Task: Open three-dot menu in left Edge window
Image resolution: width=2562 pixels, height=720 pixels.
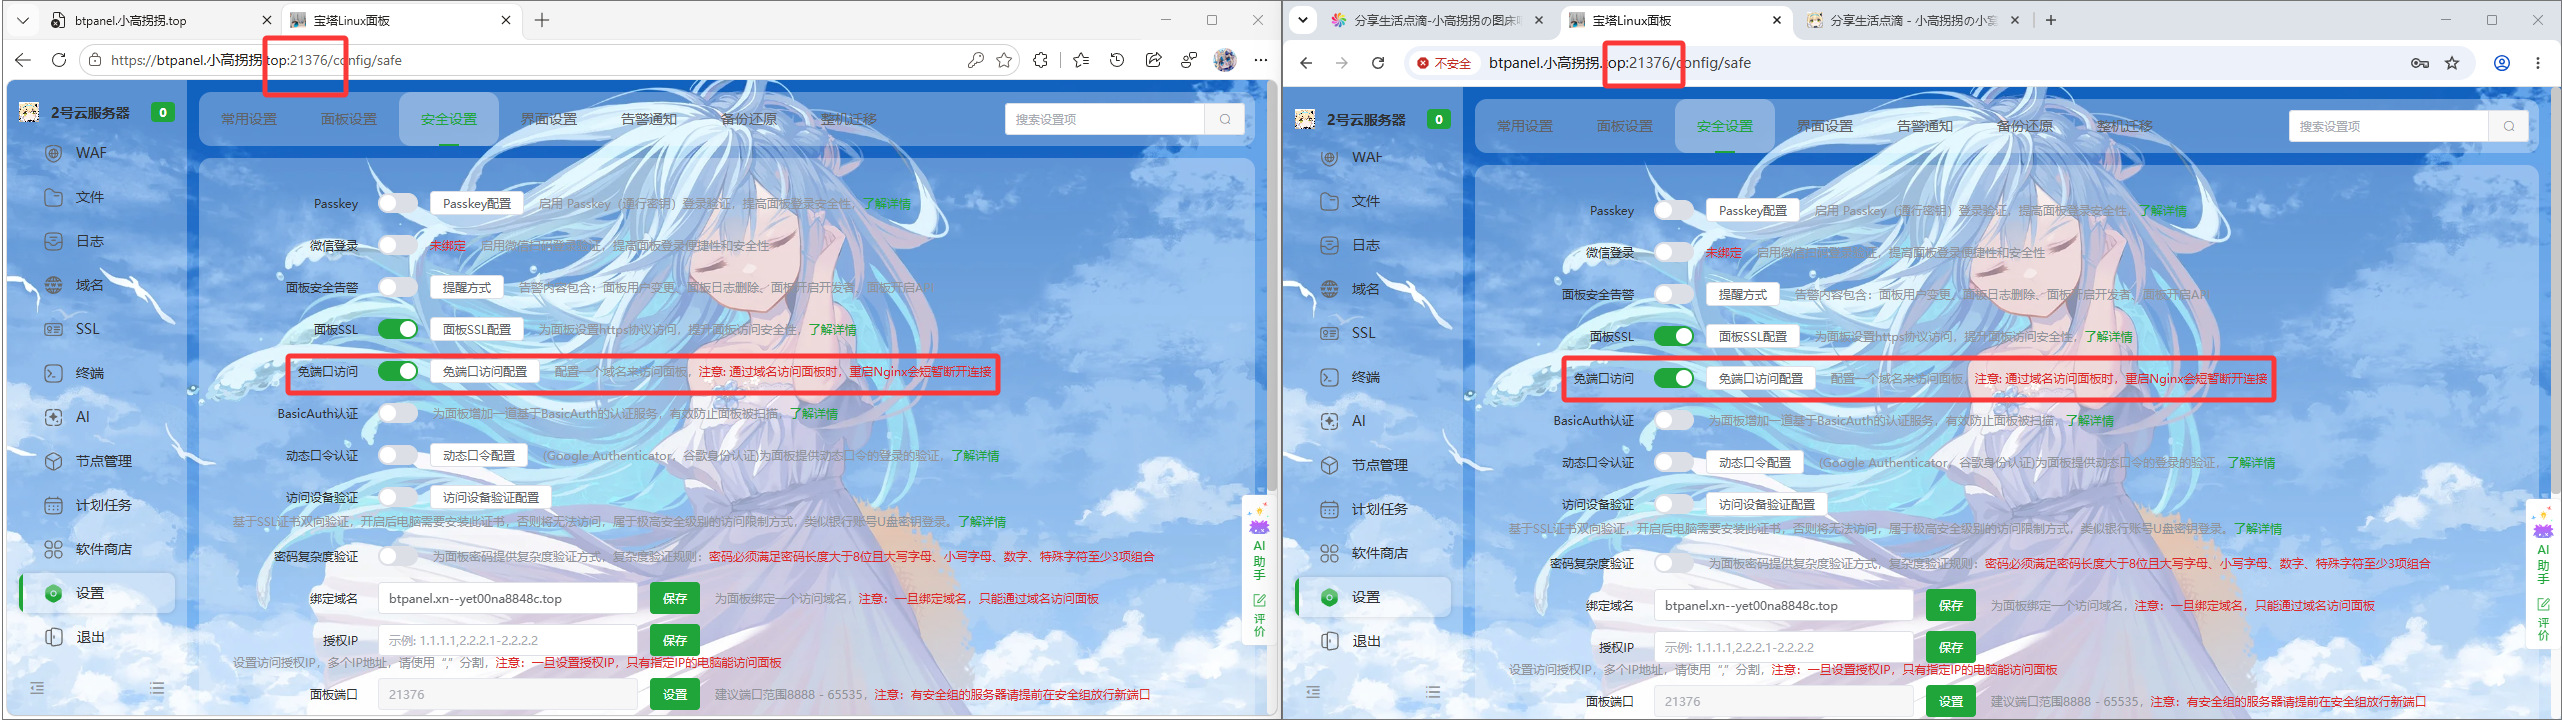Action: click(1261, 60)
